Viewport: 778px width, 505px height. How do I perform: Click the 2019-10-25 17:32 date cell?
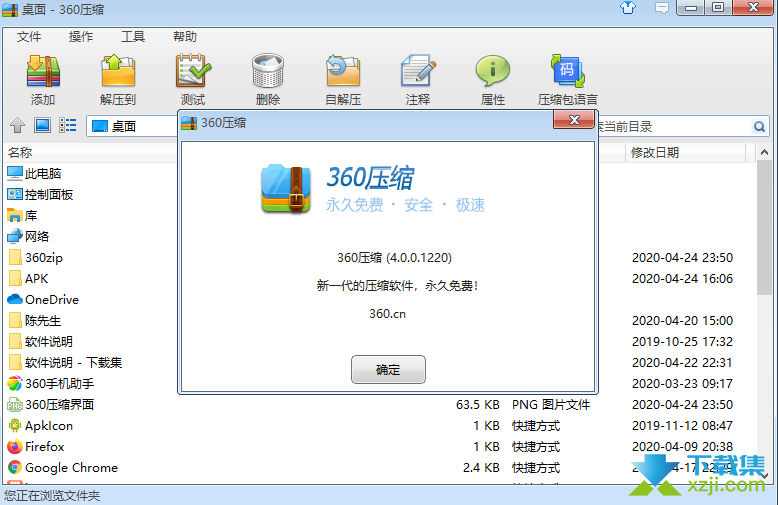coord(682,341)
